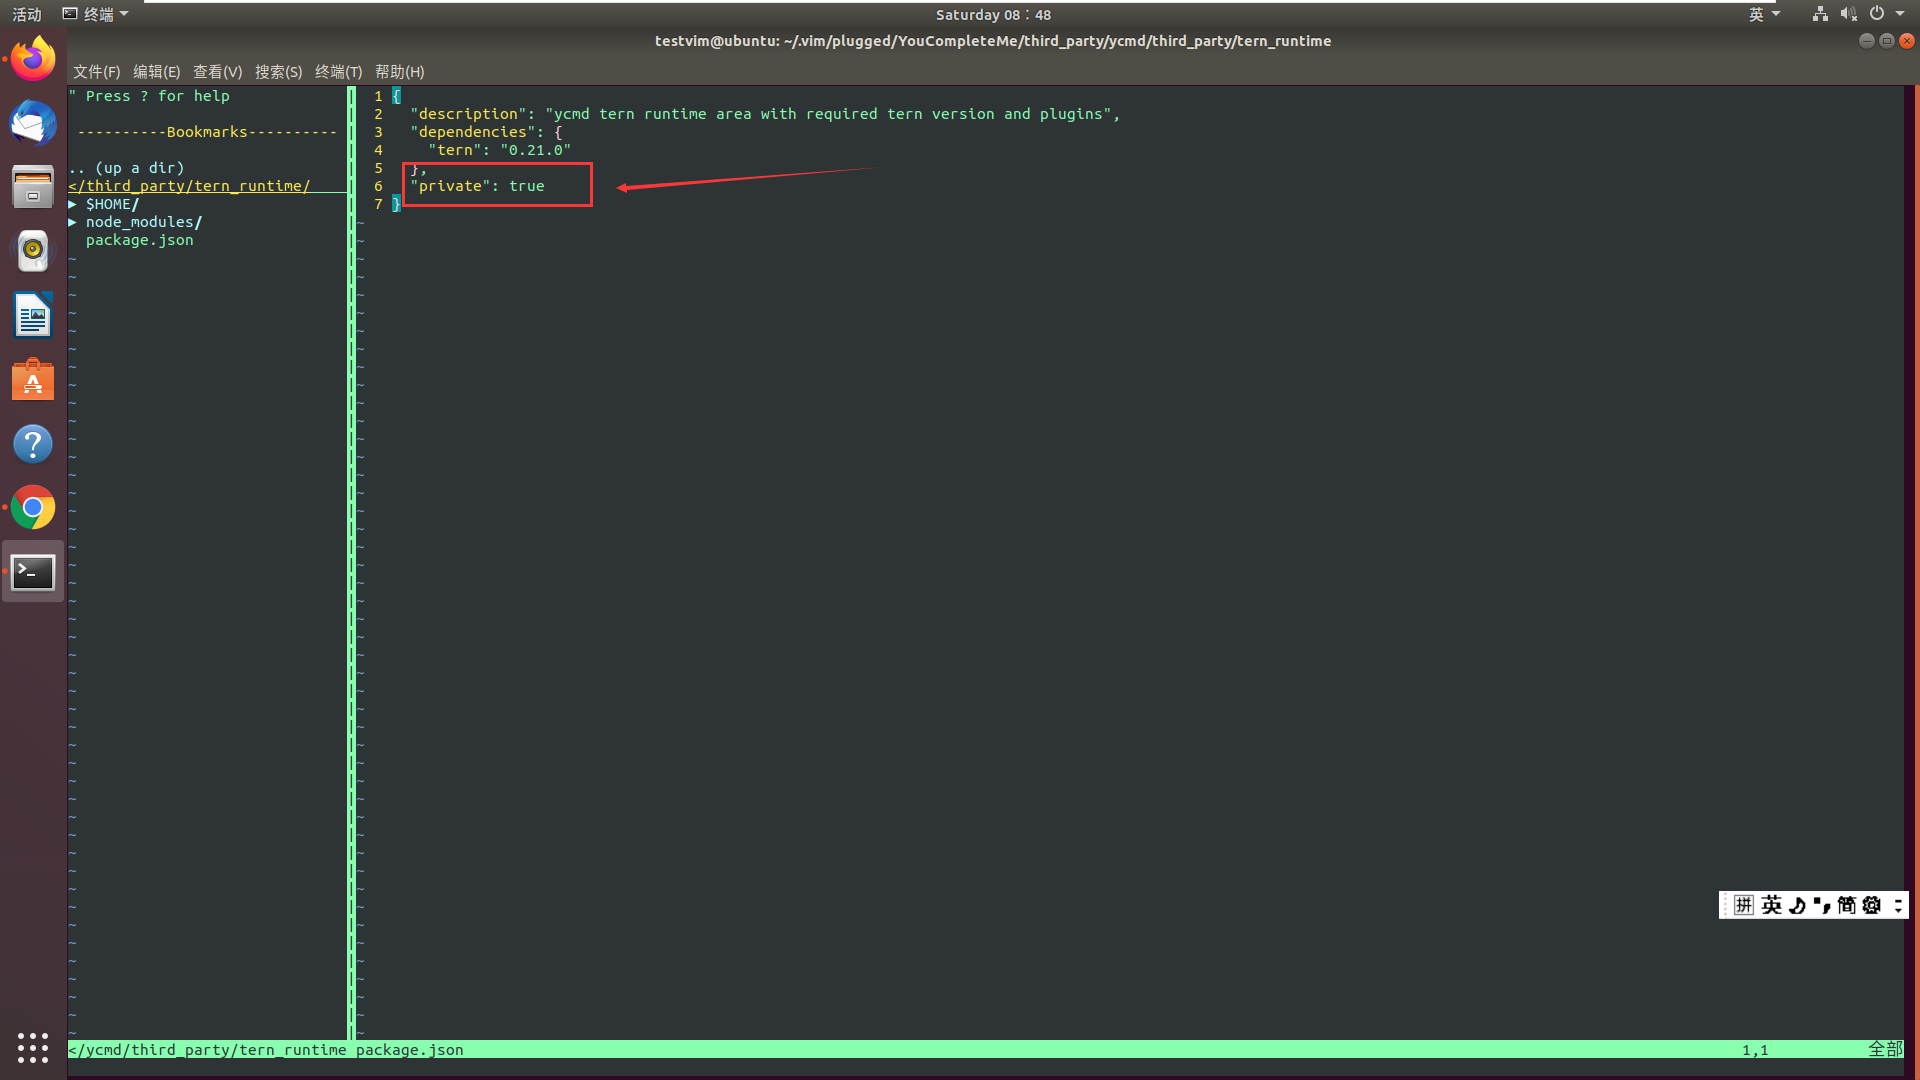Toggle 拼 pinyin input mode on IME bar

point(1744,905)
